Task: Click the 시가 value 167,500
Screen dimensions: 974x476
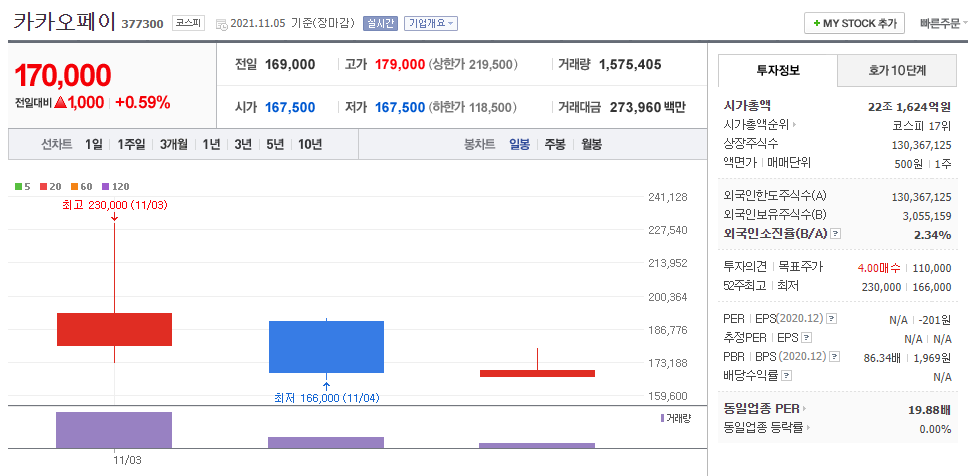Action: [290, 107]
